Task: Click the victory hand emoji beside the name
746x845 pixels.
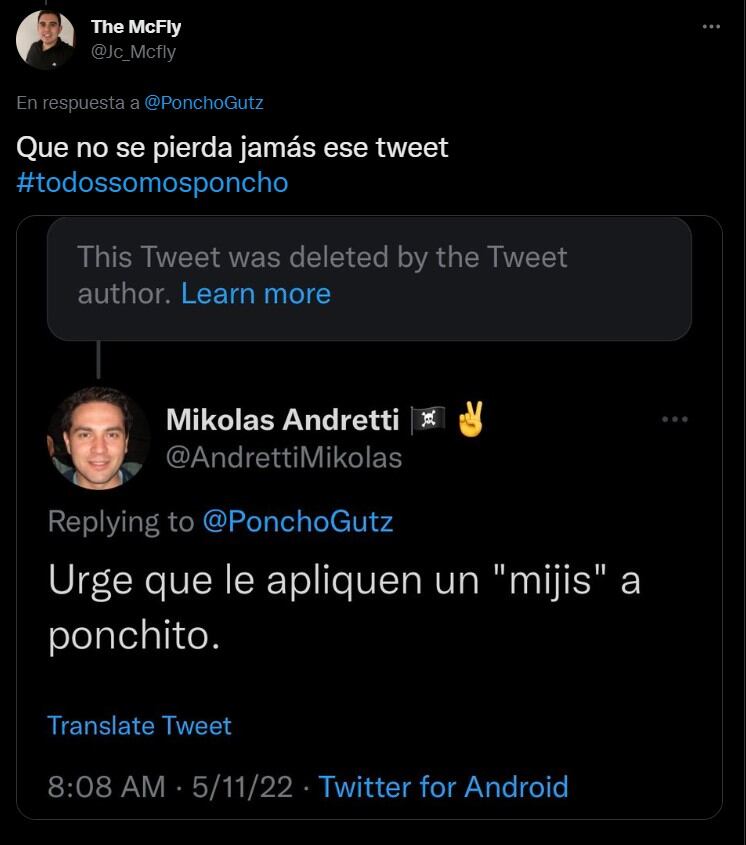Action: (x=469, y=419)
